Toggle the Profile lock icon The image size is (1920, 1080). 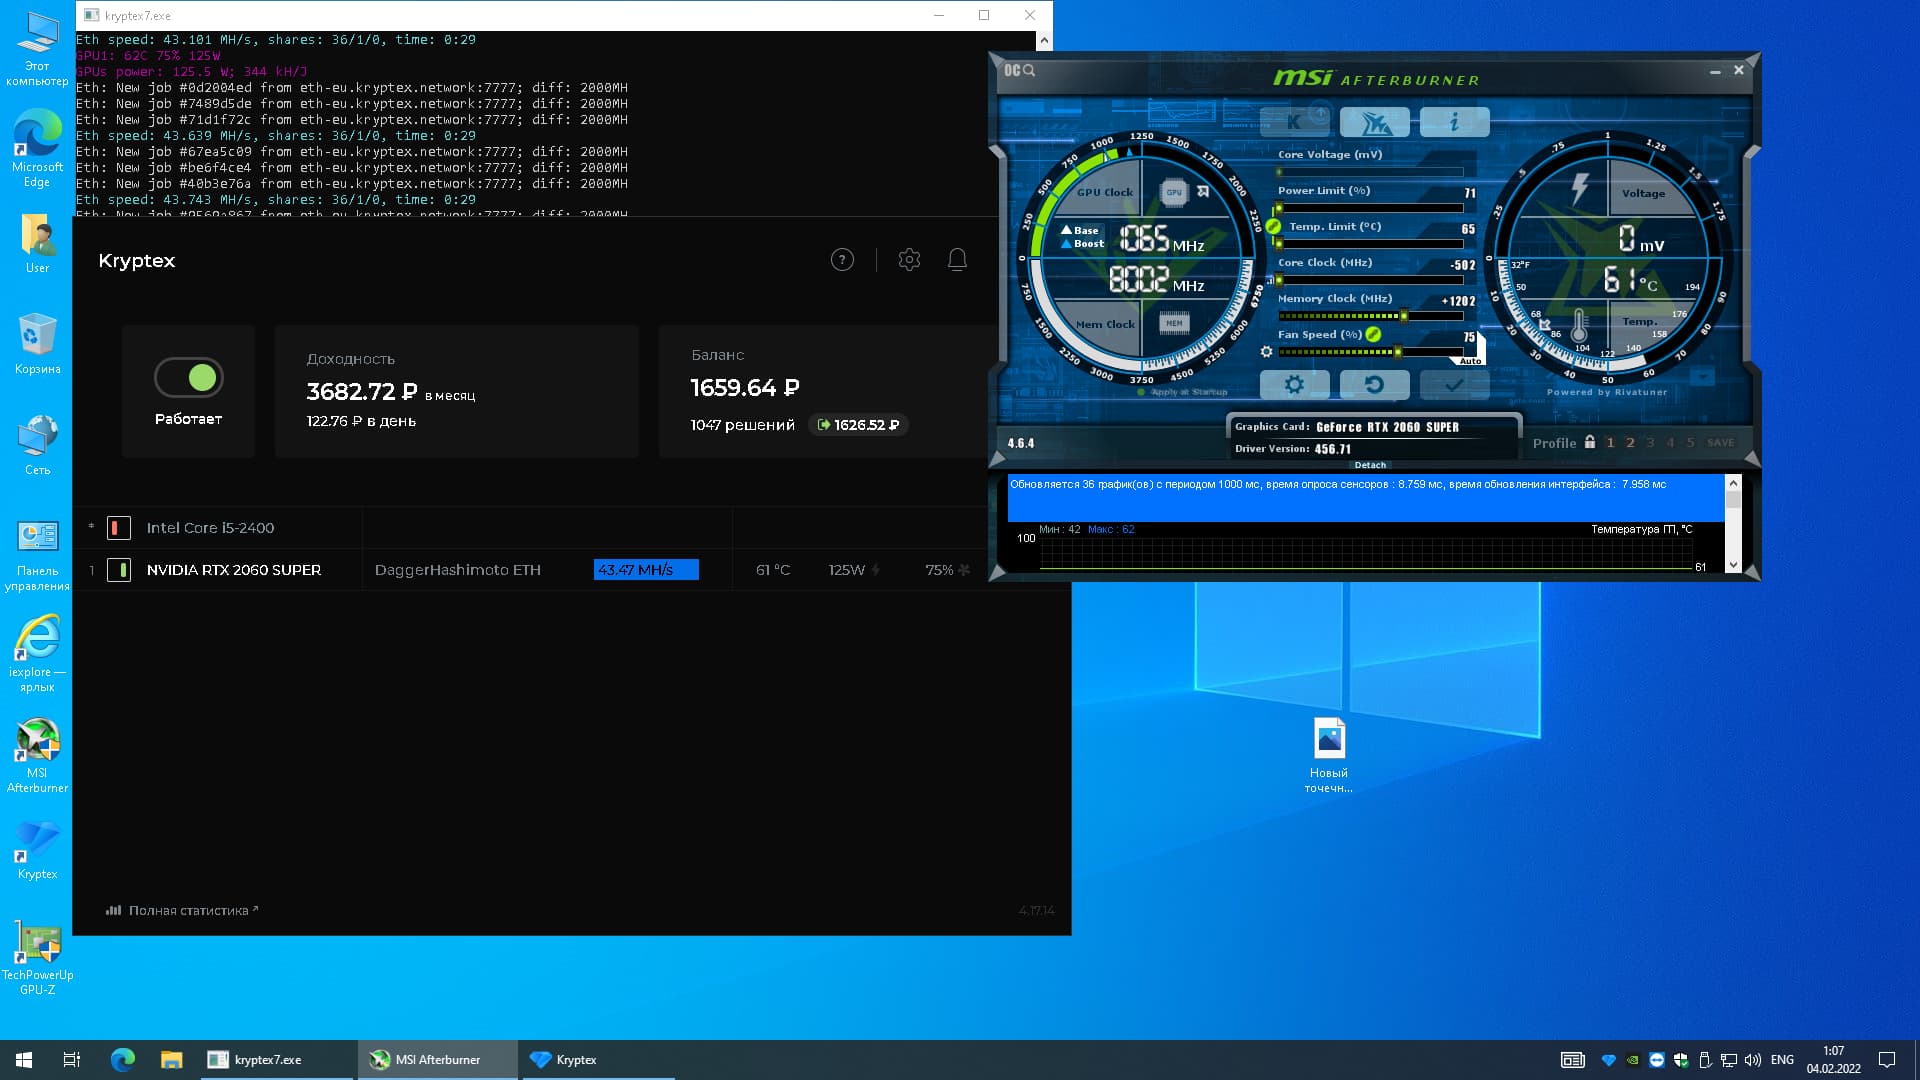(x=1590, y=442)
